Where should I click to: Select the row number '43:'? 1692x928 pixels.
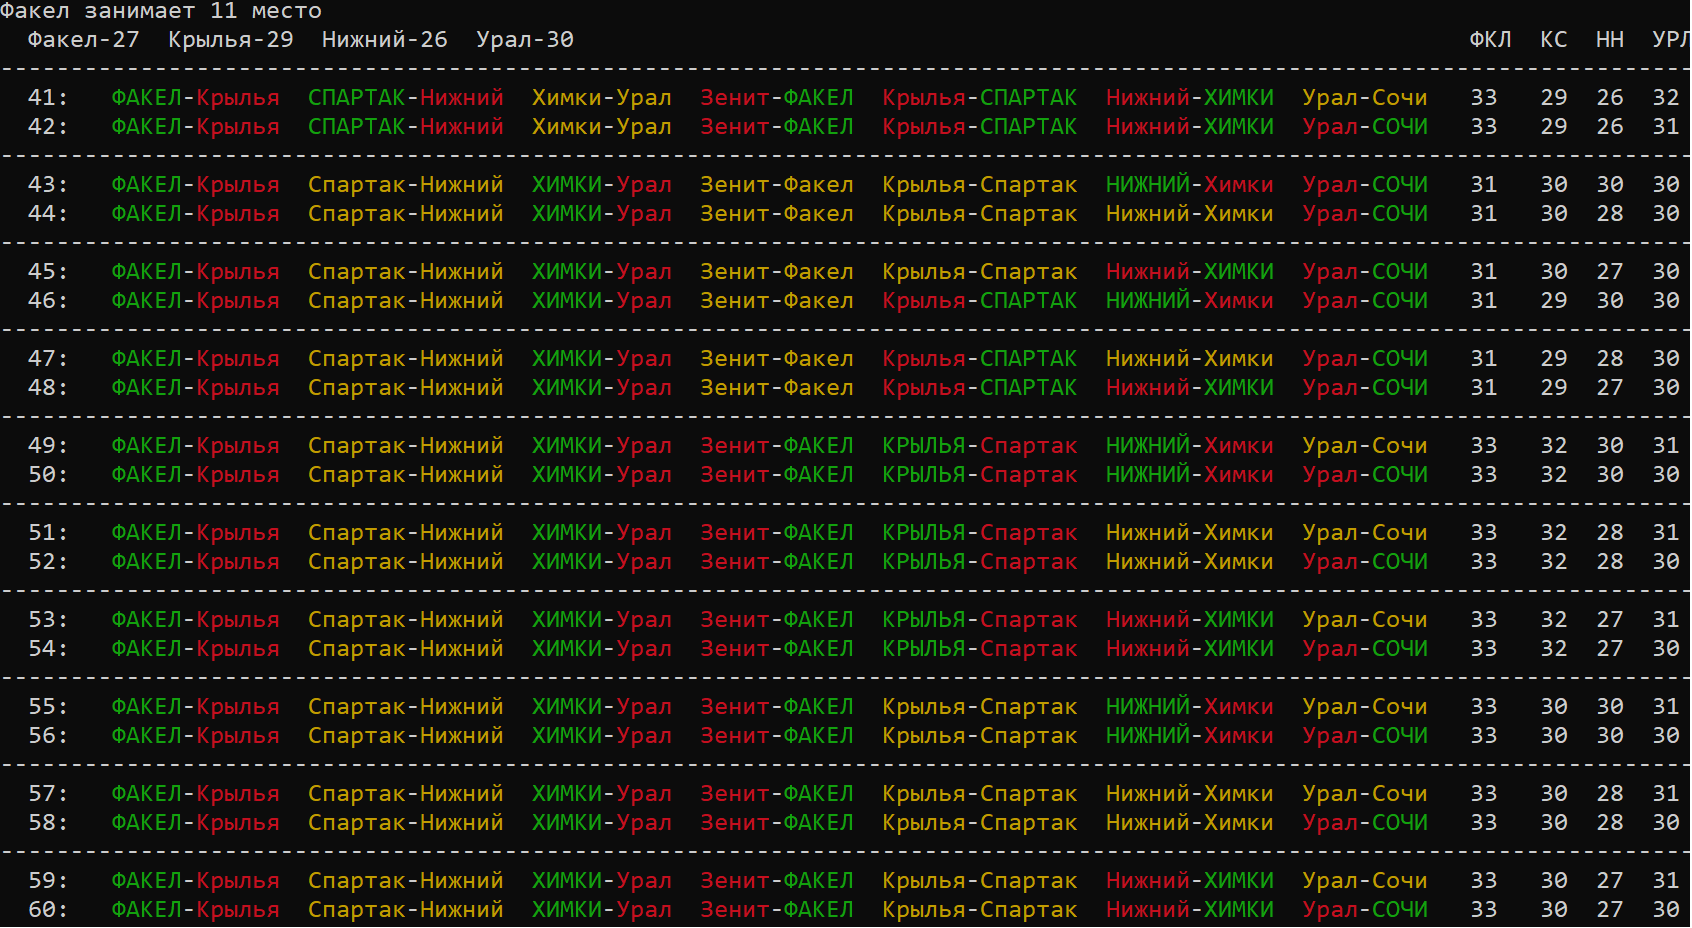click(x=48, y=185)
